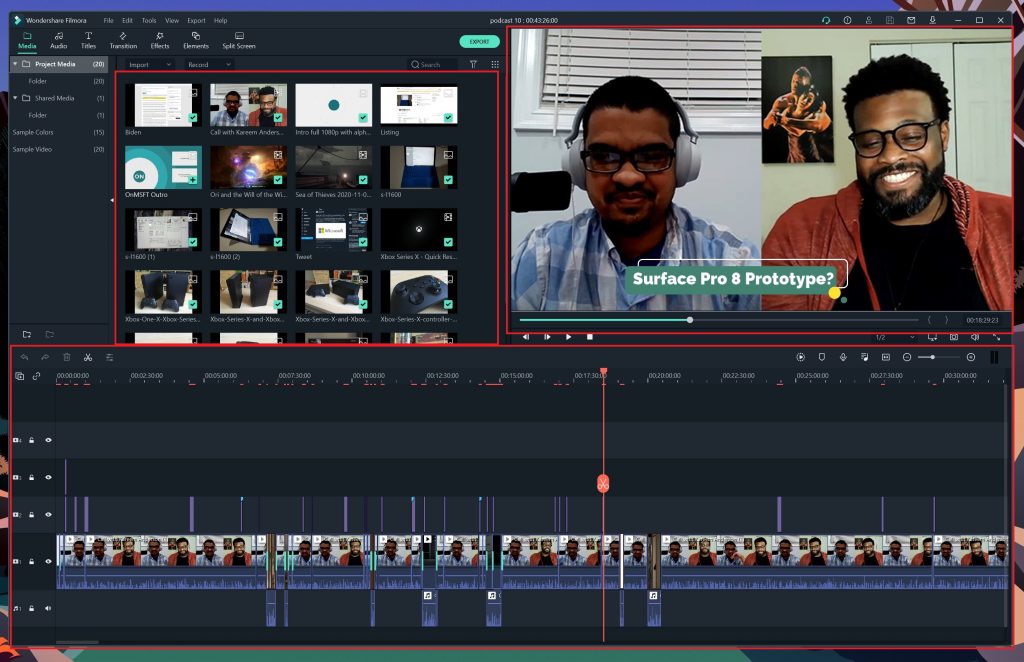The width and height of the screenshot is (1024, 662).
Task: Click the zoom-in plus circle icon
Action: (971, 357)
